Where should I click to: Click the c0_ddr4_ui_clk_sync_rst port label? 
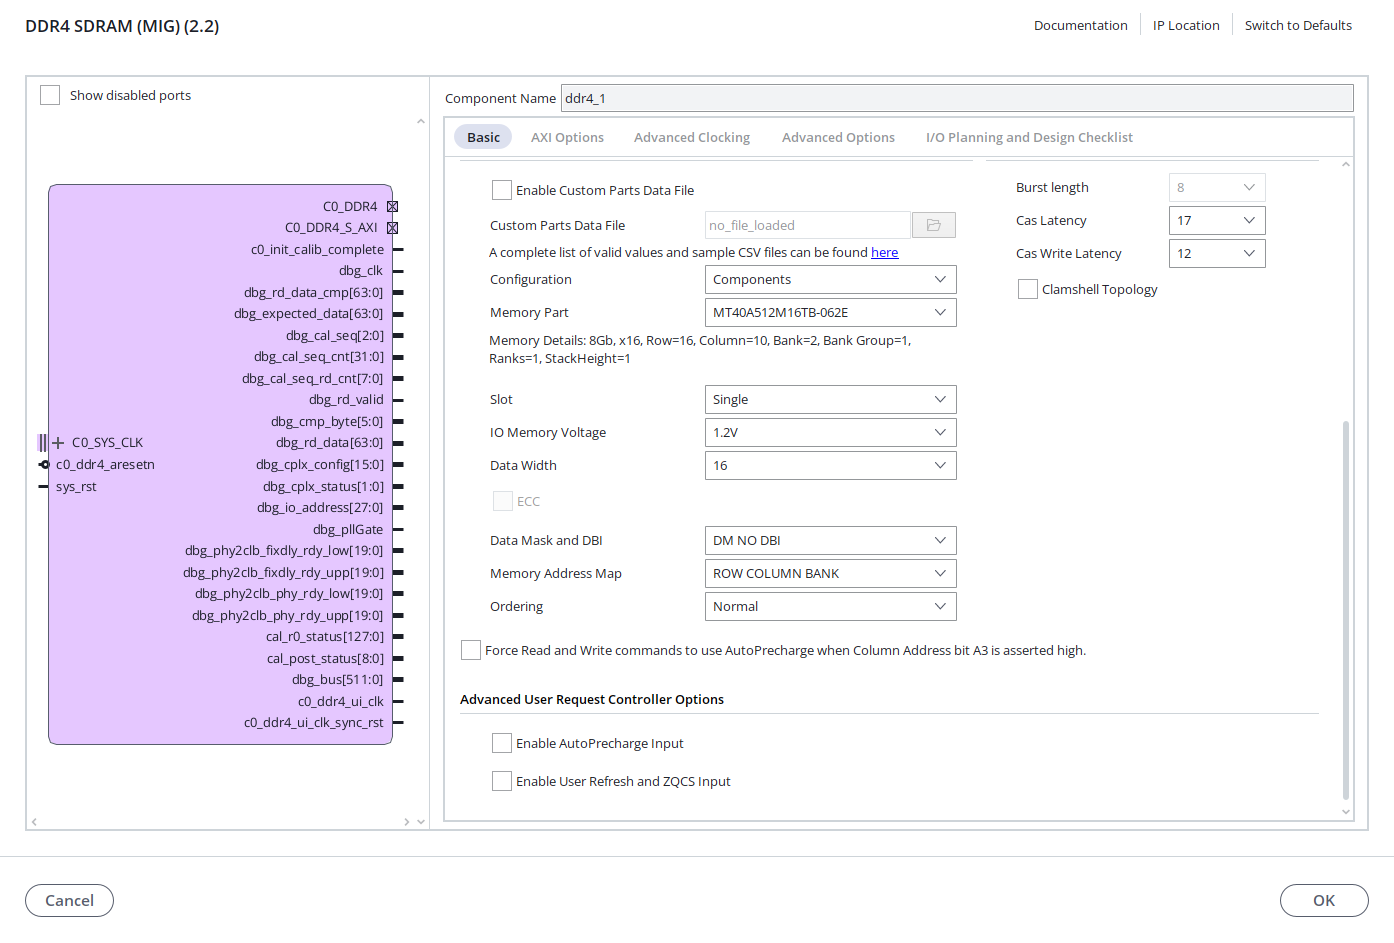tap(314, 722)
